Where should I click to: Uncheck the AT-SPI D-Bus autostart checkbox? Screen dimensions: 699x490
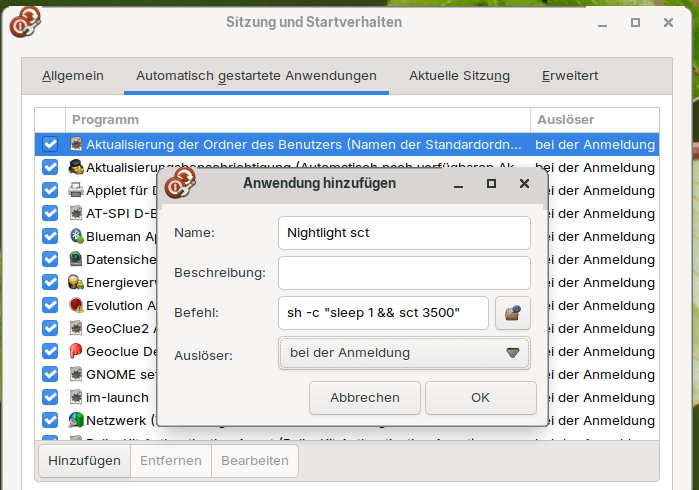click(50, 213)
